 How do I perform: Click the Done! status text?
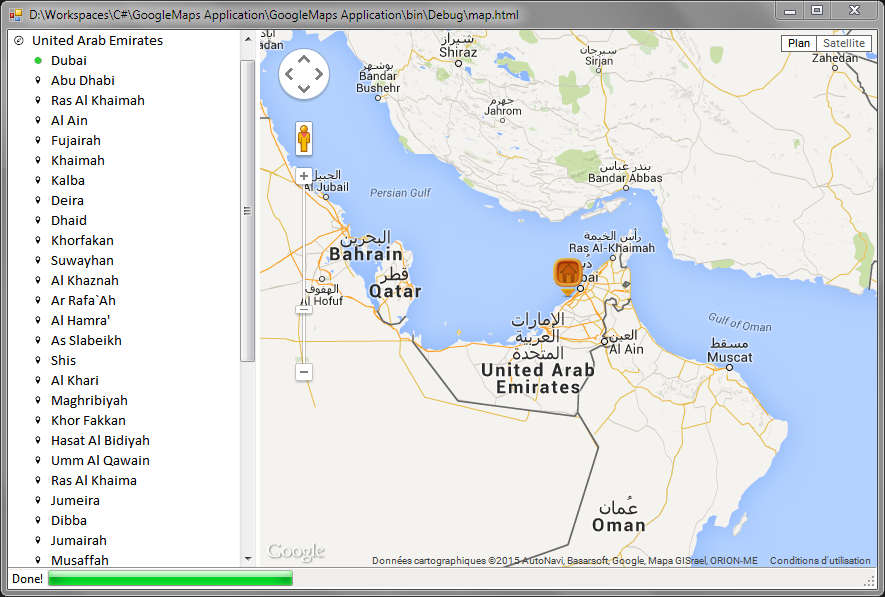[28, 579]
